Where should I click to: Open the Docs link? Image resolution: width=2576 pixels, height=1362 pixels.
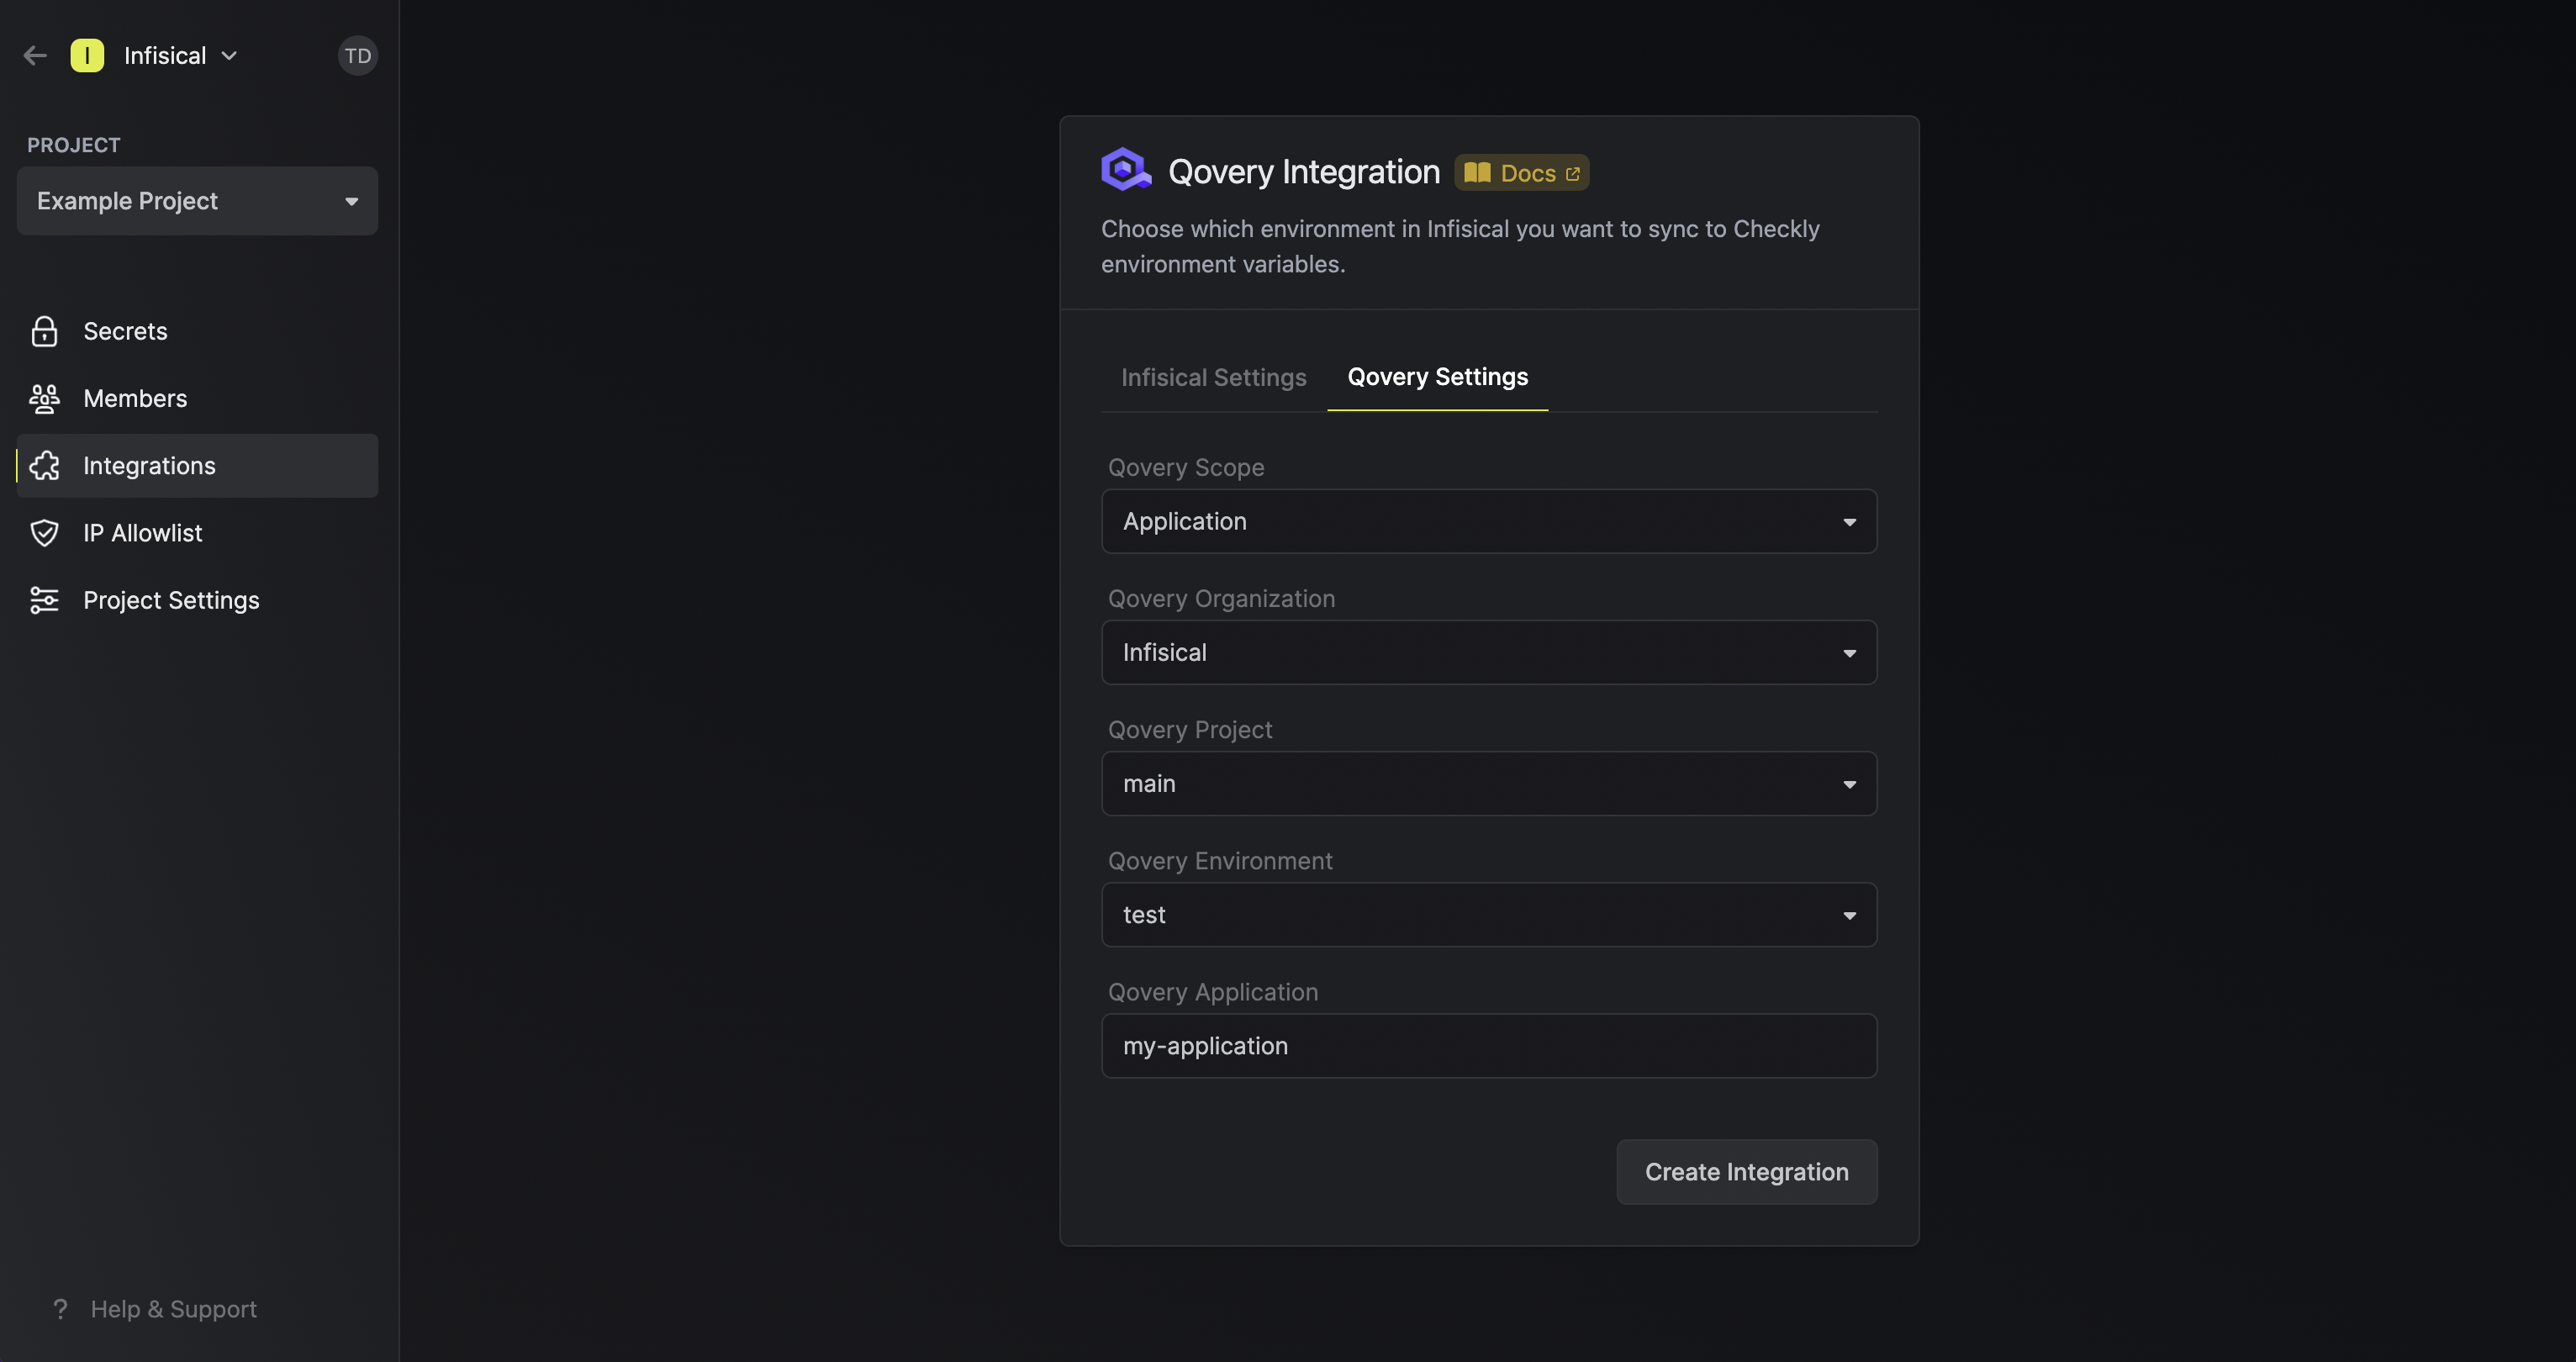point(1521,173)
